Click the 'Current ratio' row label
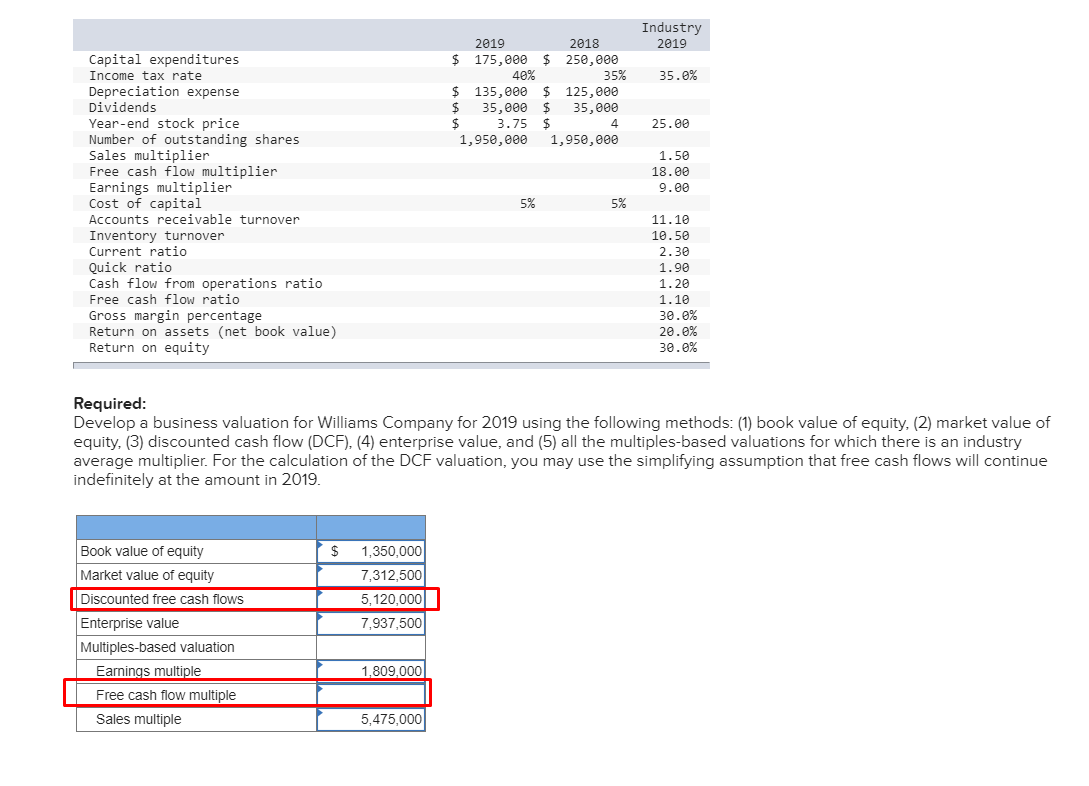Image resolution: width=1089 pixels, height=786 pixels. point(138,251)
